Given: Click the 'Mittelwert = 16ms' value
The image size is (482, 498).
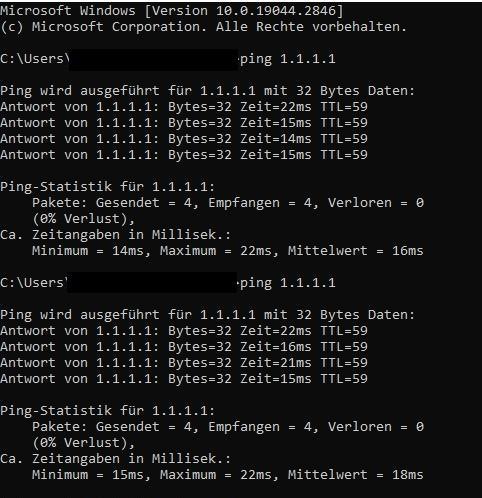Looking at the screenshot, I should coord(356,251).
